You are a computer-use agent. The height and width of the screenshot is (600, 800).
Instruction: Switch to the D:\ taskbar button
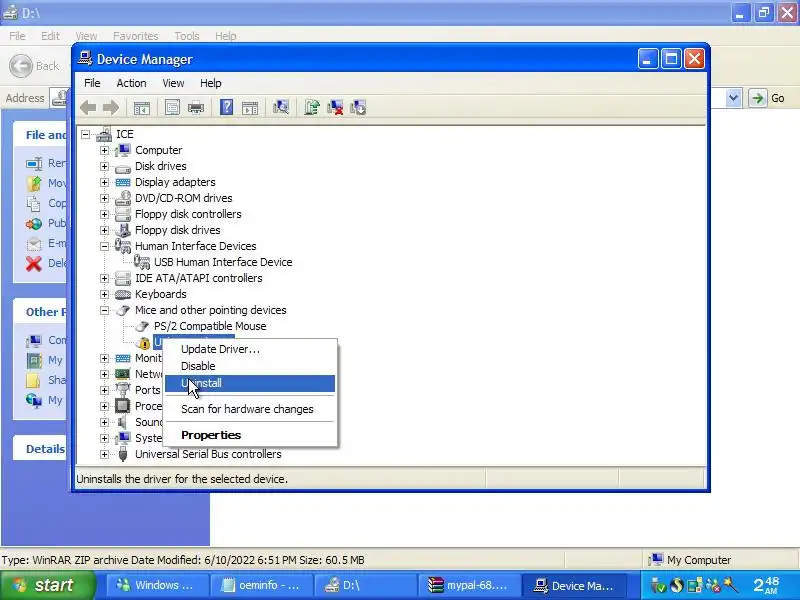tap(365, 585)
